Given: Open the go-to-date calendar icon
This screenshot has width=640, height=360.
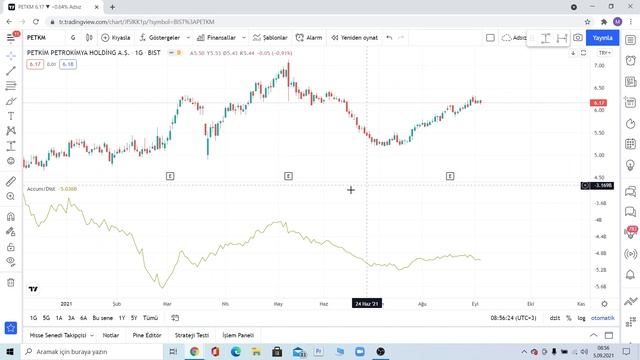Looking at the screenshot, I should tap(175, 318).
